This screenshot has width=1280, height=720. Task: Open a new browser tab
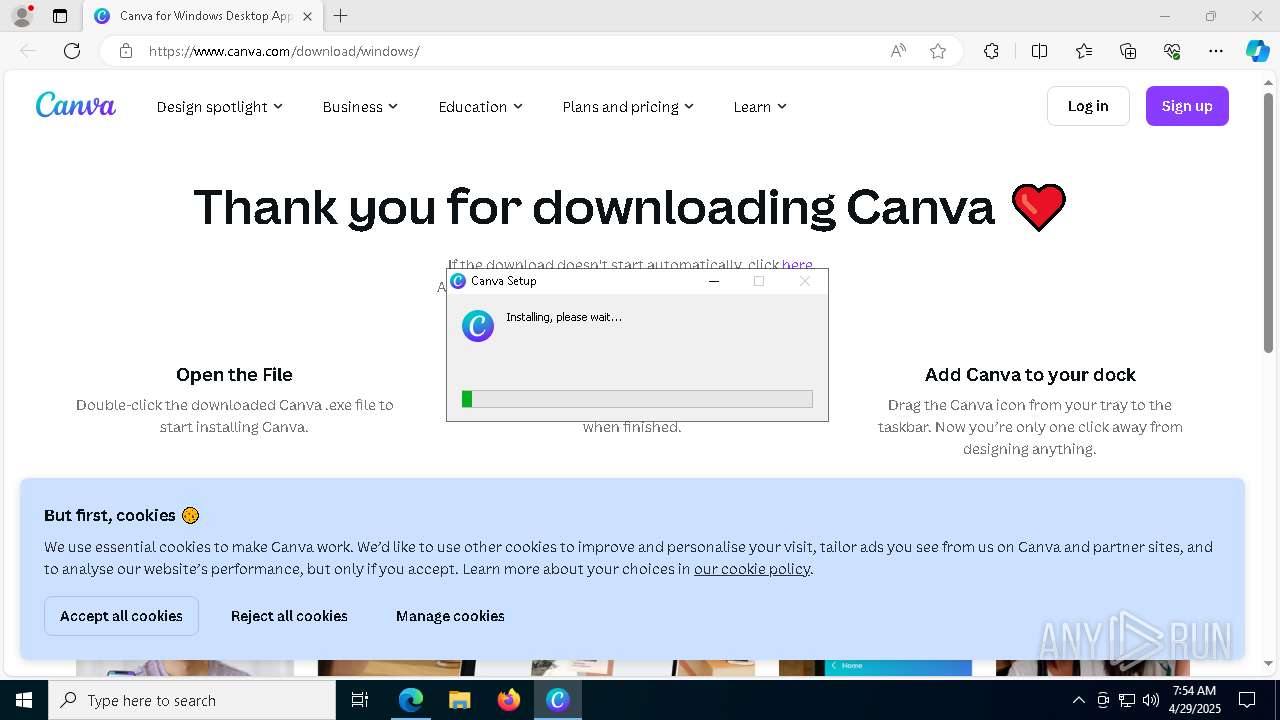pos(341,16)
